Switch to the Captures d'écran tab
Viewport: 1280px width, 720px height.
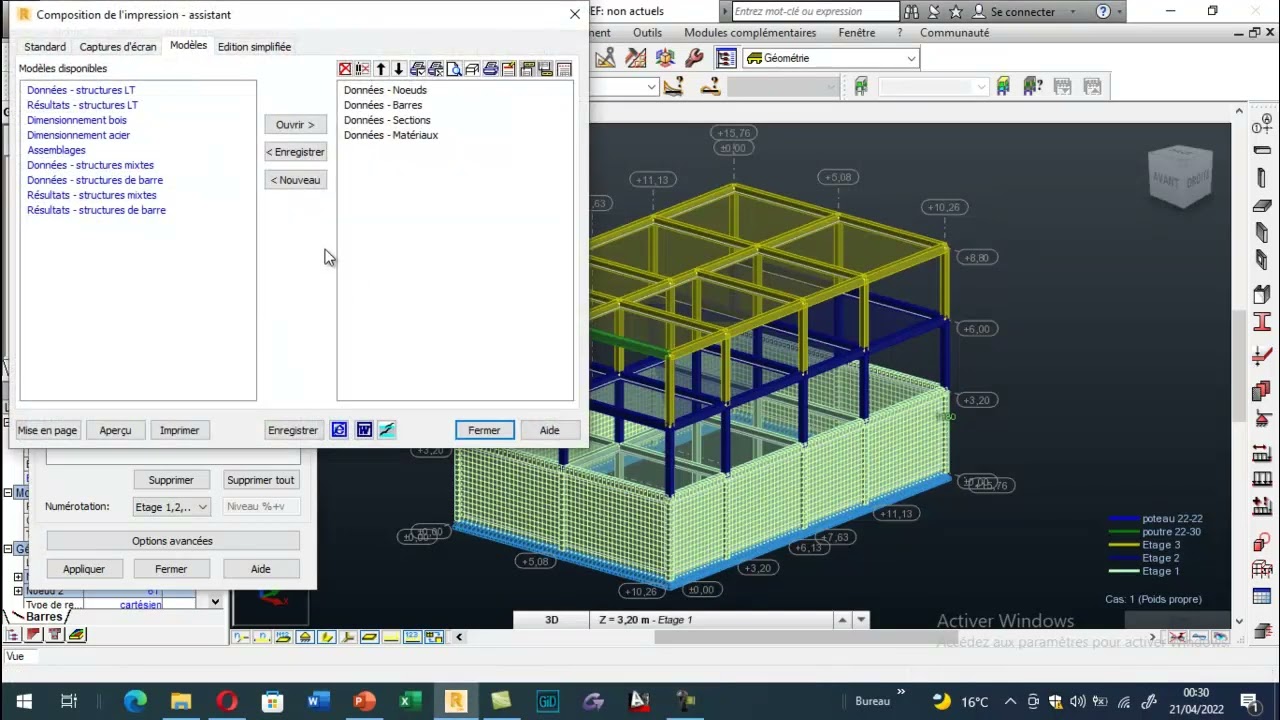pyautogui.click(x=118, y=47)
